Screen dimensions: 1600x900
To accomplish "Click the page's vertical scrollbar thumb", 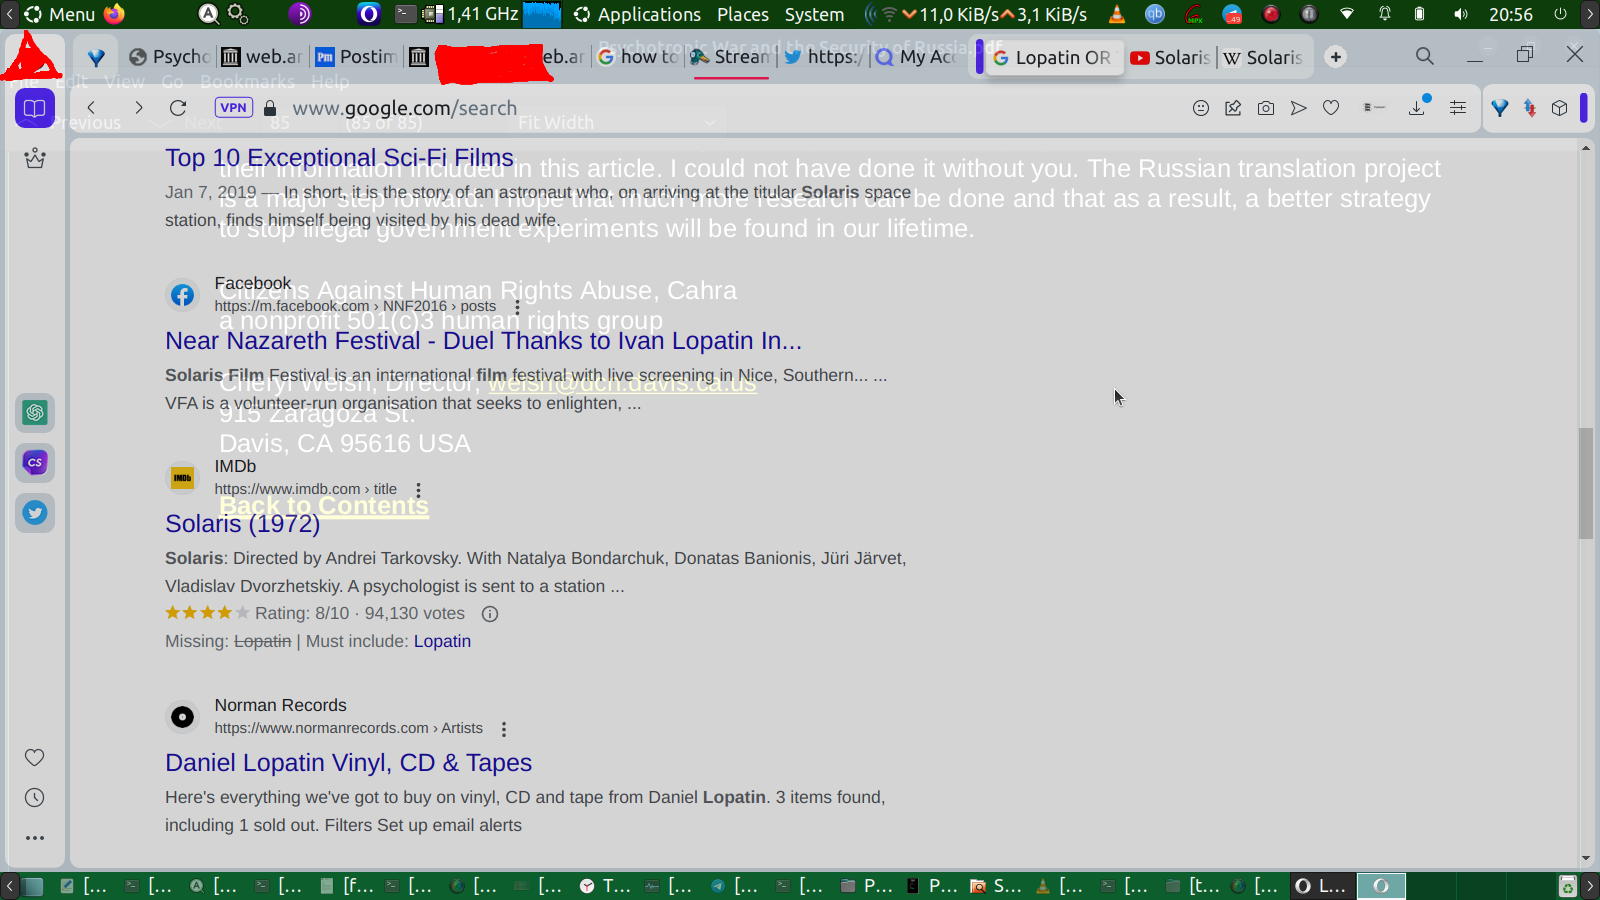I will 1586,483.
